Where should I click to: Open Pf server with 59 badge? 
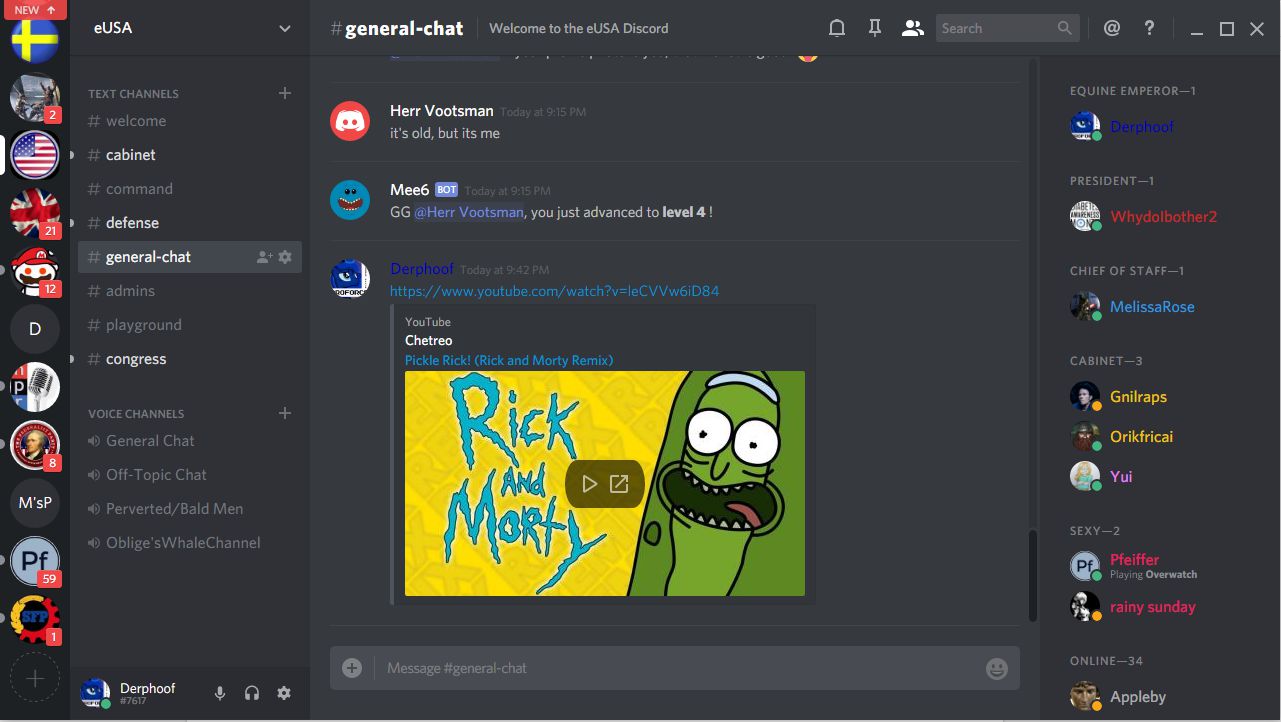[x=35, y=561]
